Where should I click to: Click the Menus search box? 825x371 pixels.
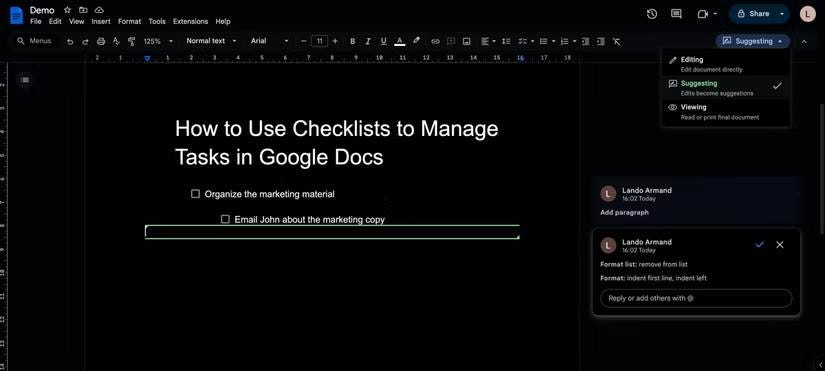tap(35, 41)
